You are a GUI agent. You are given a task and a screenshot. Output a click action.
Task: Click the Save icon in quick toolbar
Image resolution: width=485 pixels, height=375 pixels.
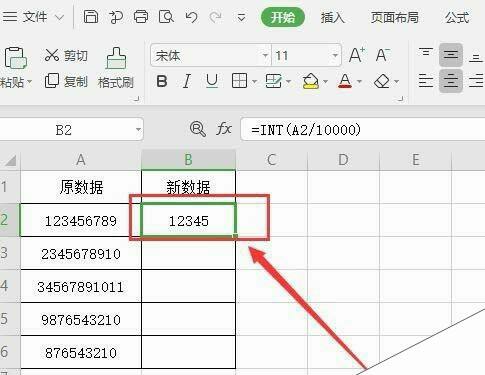point(91,17)
